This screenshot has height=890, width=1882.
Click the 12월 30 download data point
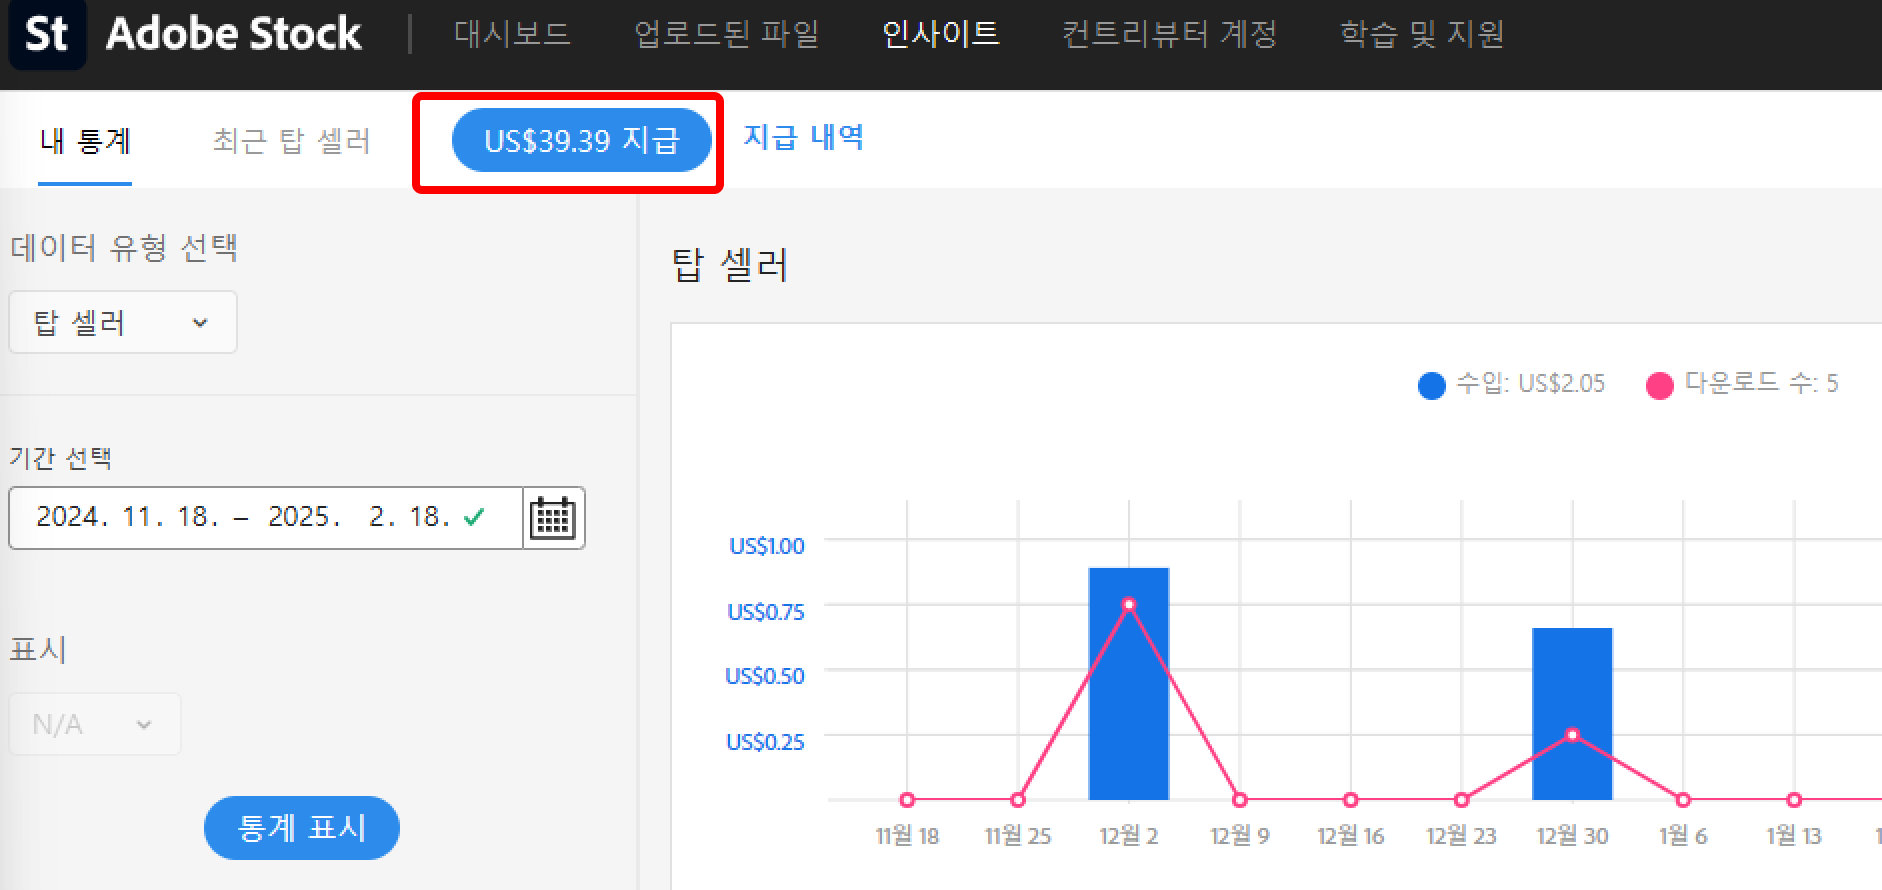tap(1572, 735)
